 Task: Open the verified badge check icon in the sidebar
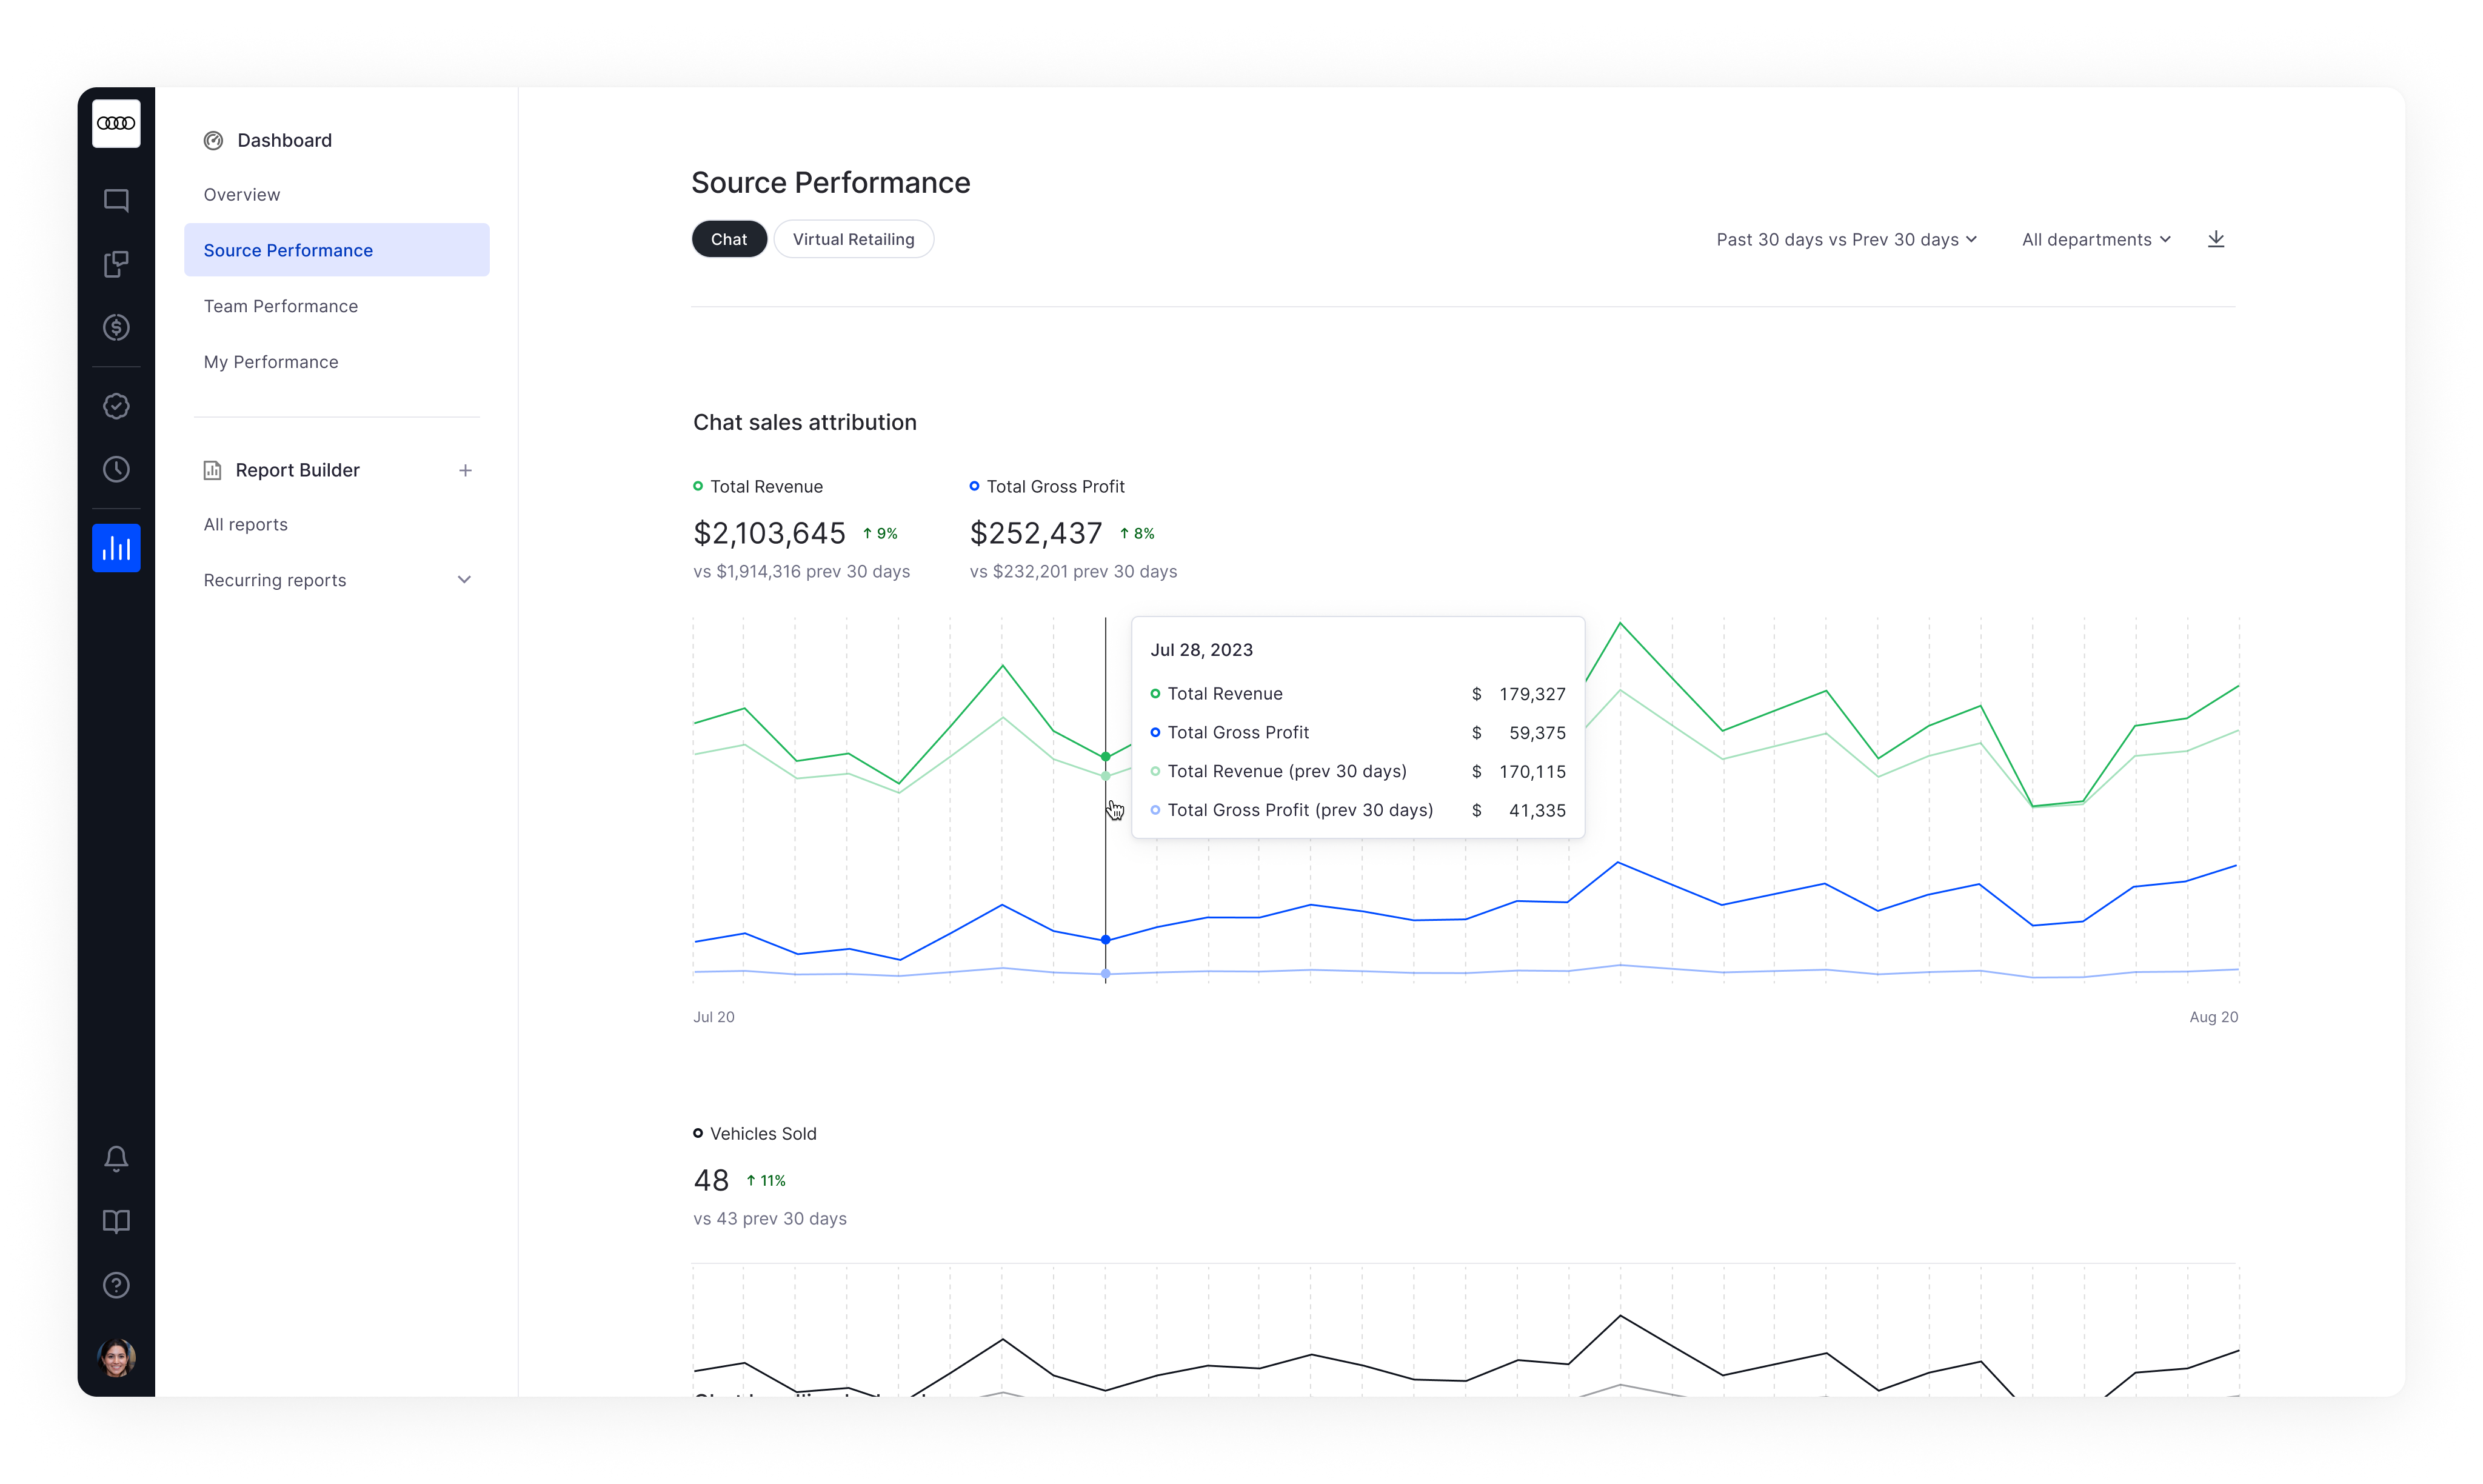(x=116, y=406)
